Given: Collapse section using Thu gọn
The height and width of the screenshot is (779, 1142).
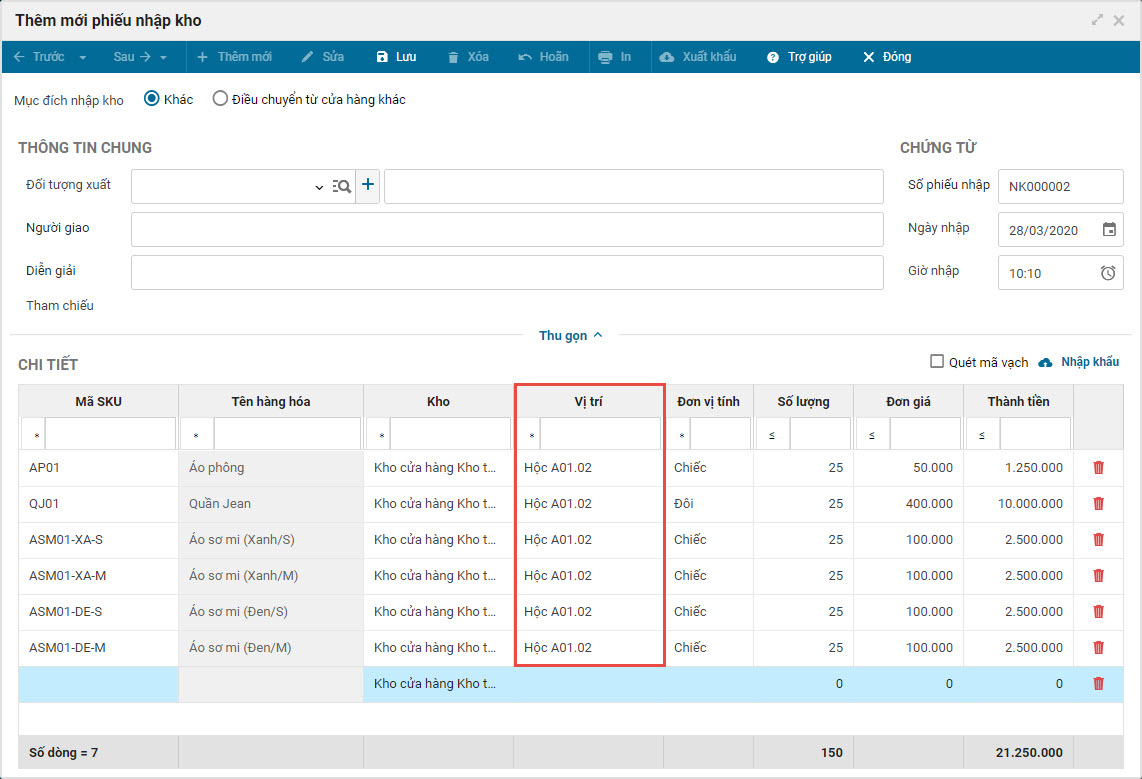Looking at the screenshot, I should pyautogui.click(x=570, y=335).
